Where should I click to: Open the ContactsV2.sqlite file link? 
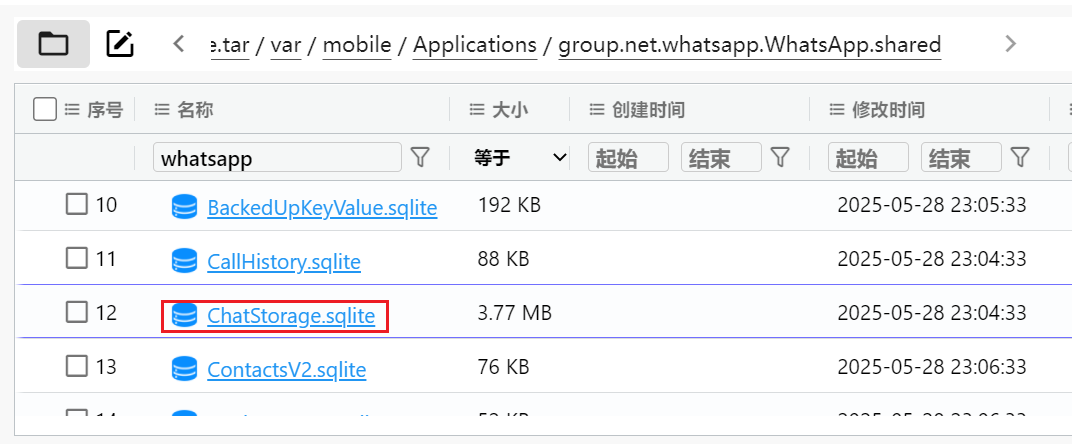(287, 370)
